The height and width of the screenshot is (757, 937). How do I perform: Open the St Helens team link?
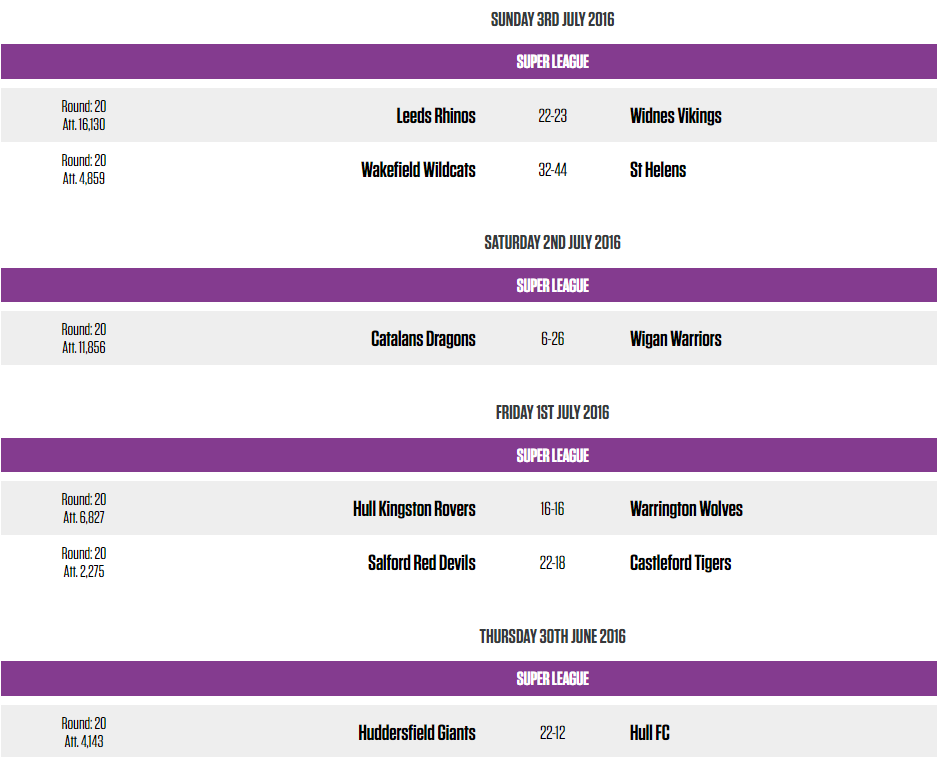pyautogui.click(x=658, y=170)
